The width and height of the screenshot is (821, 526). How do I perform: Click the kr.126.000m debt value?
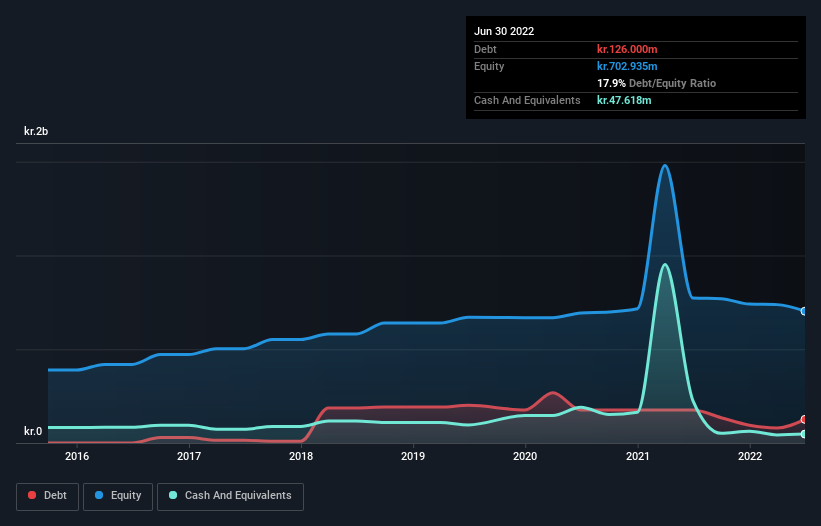(627, 49)
